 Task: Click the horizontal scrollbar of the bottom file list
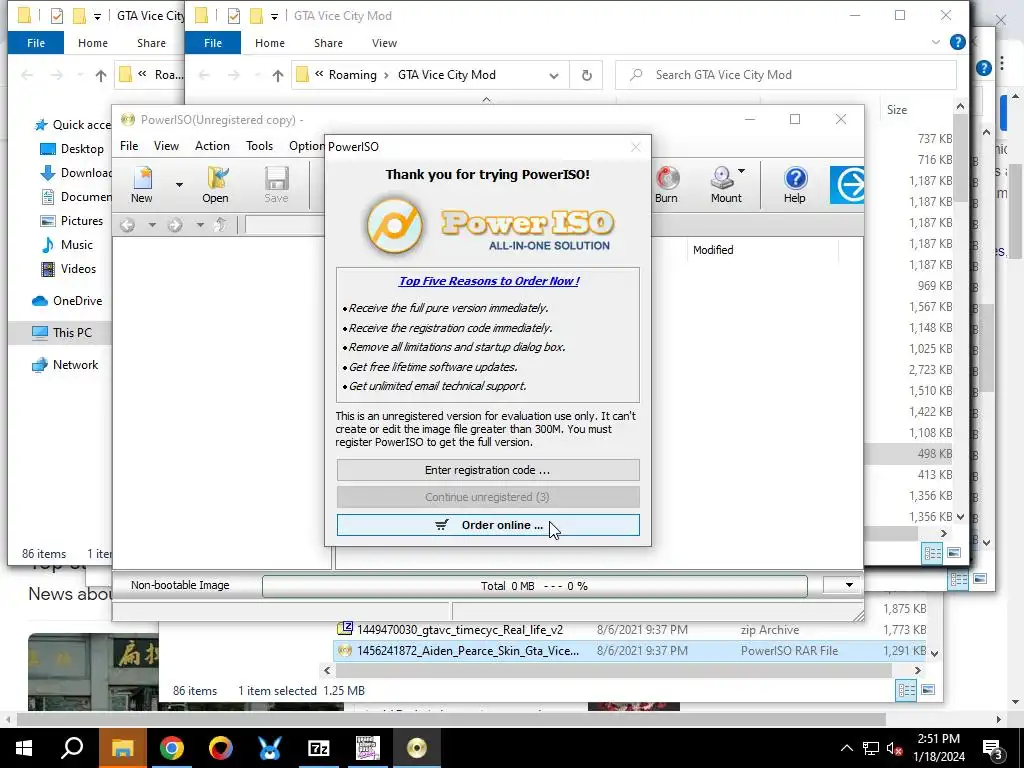click(614, 670)
